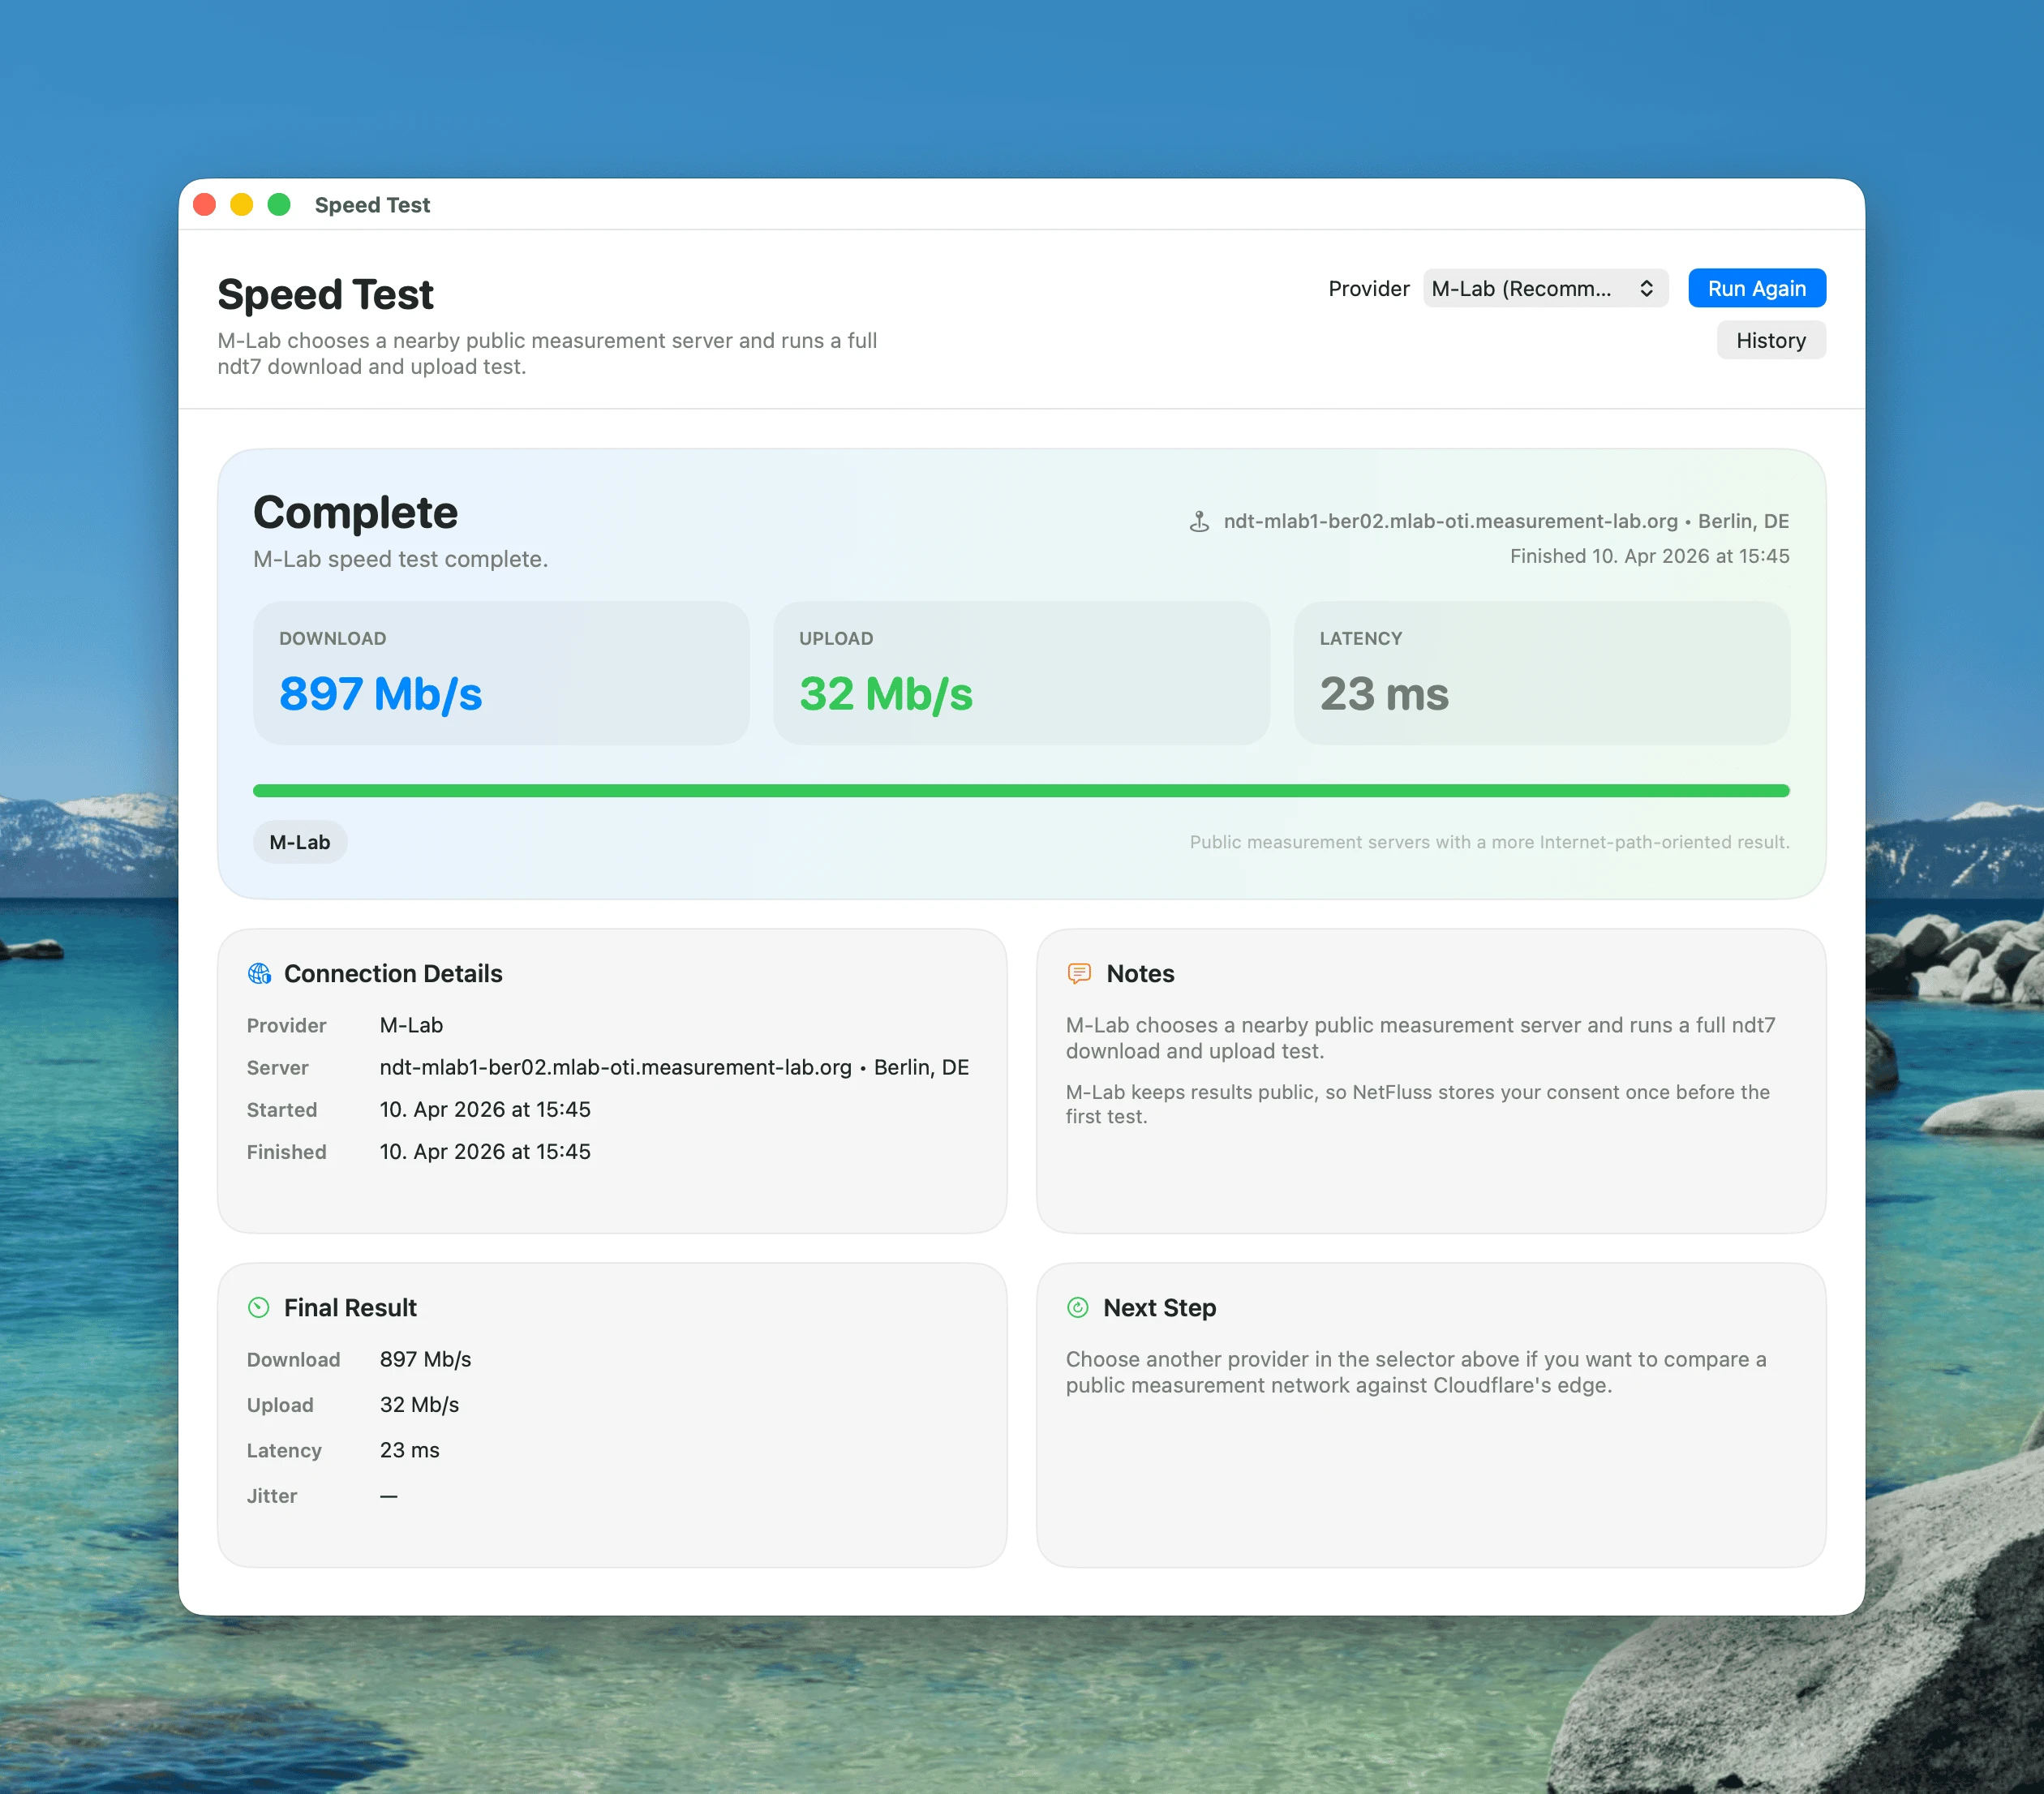The image size is (2044, 1794).
Task: Click the green traffic light to zoom window
Action: tap(278, 204)
